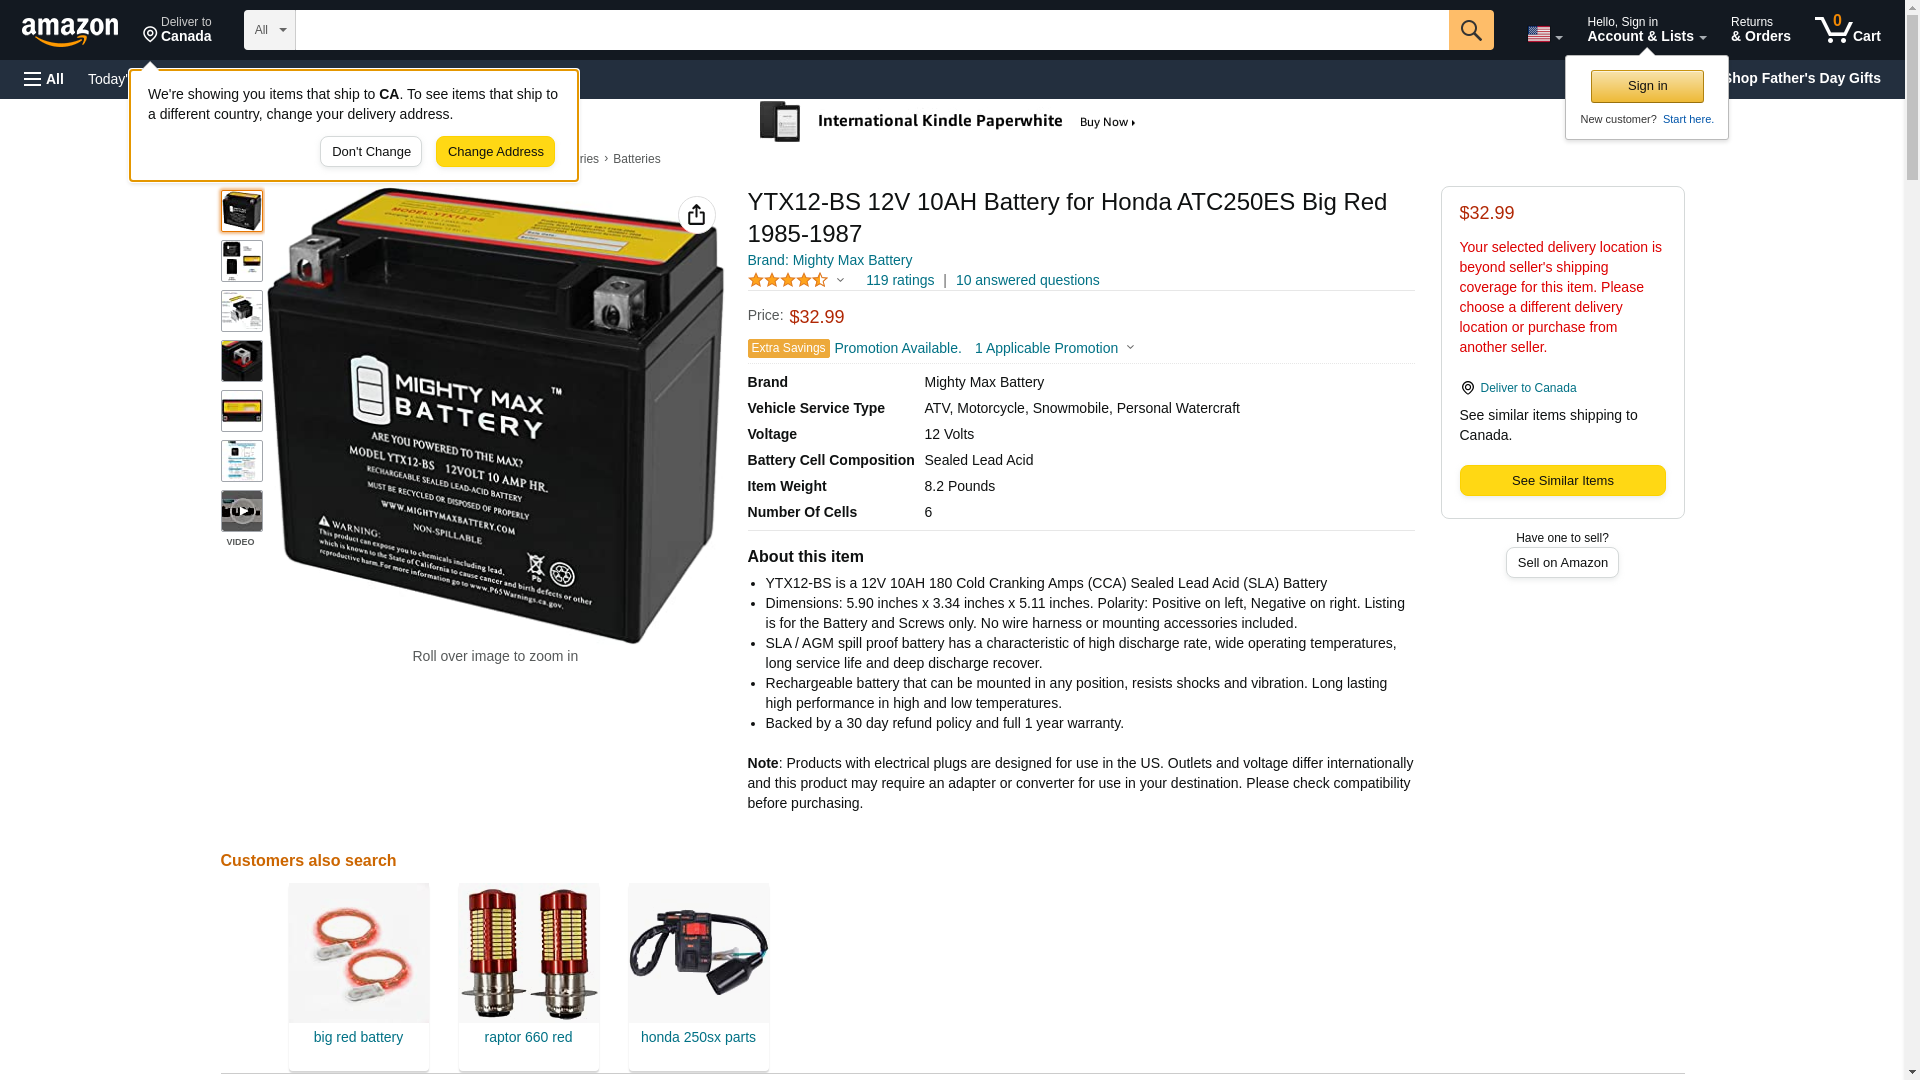1920x1080 pixels.
Task: Expand the star rating breakdown arrow
Action: (840, 281)
